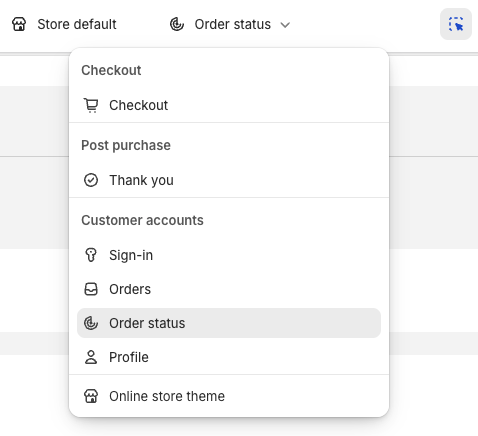
Task: Open Online store theme
Action: (229, 396)
